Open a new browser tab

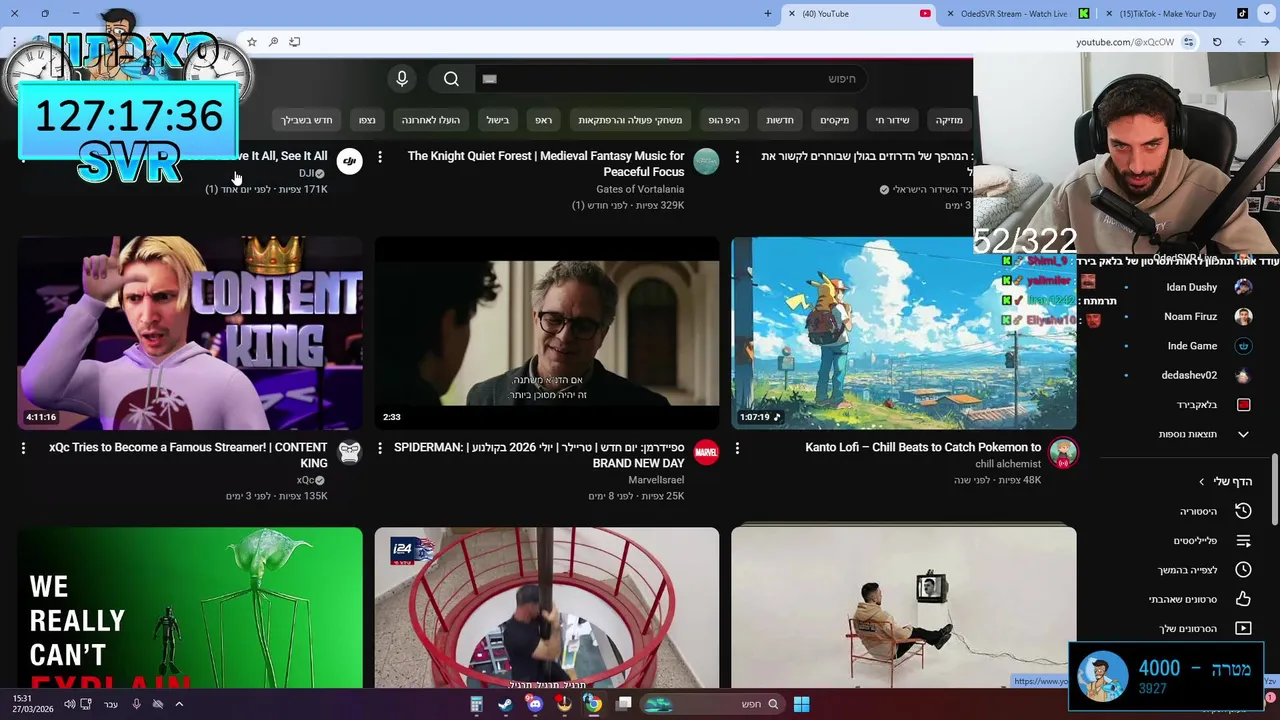click(768, 13)
